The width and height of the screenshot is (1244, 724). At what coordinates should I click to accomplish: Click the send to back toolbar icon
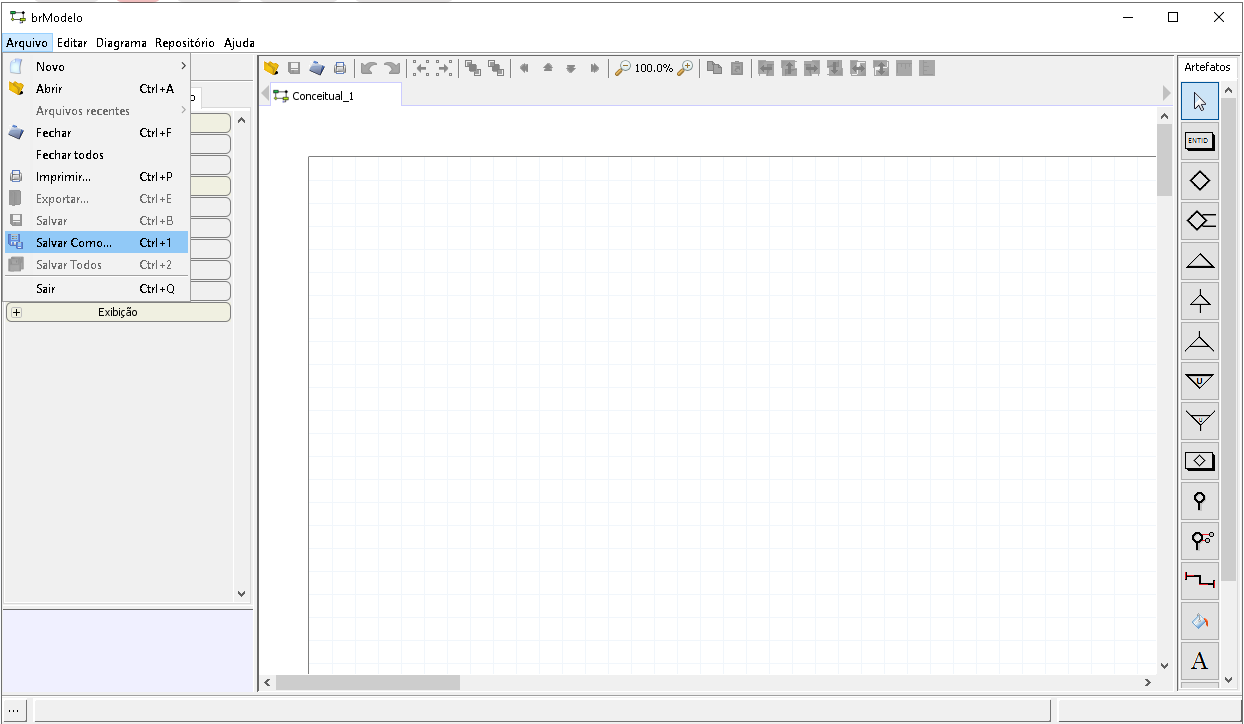coord(496,68)
